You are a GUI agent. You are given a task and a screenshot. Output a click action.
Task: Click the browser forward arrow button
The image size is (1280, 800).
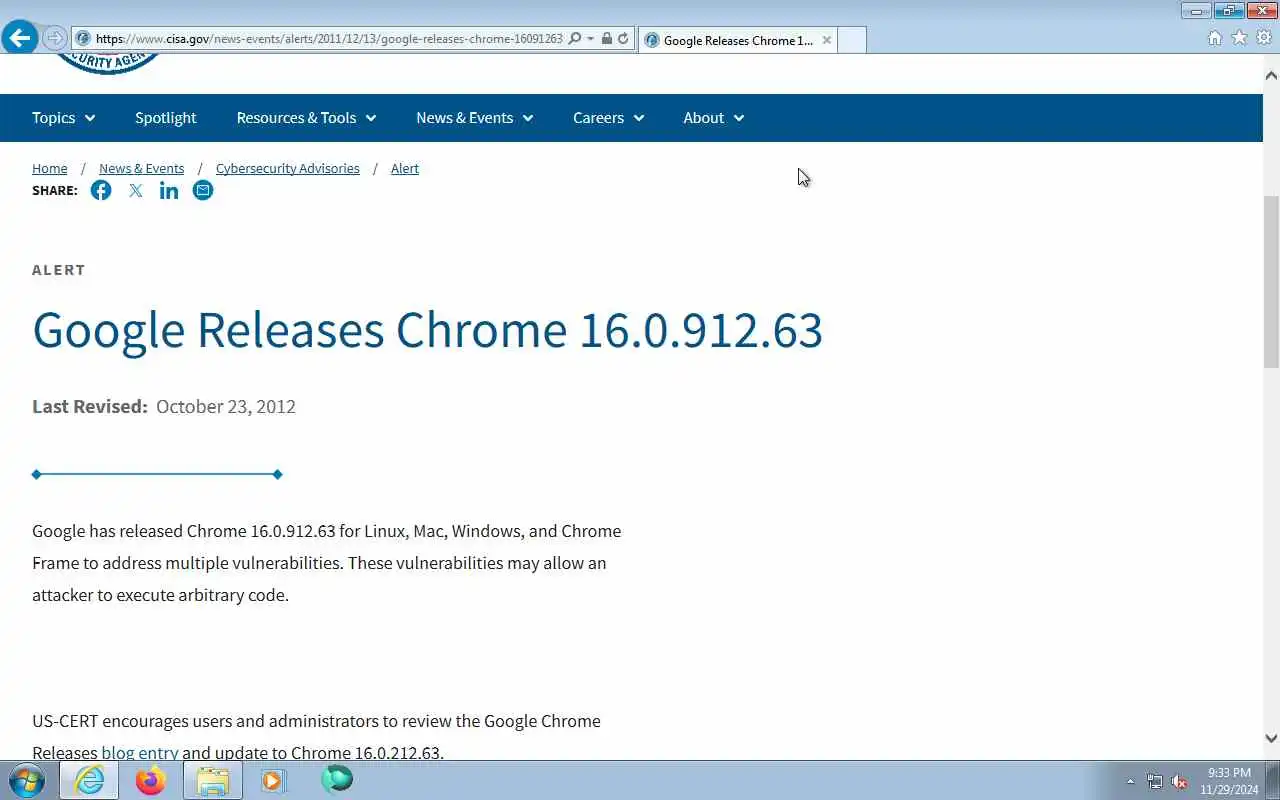54,38
